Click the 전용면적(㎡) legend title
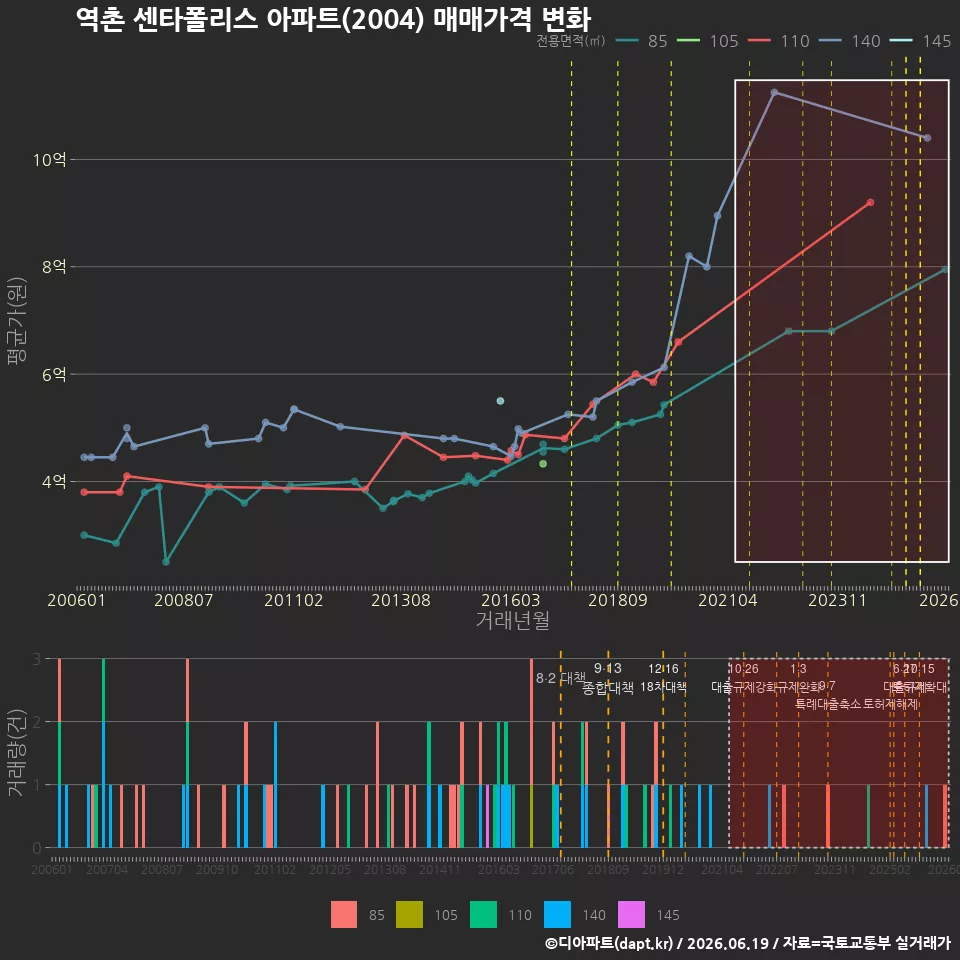 pos(571,41)
